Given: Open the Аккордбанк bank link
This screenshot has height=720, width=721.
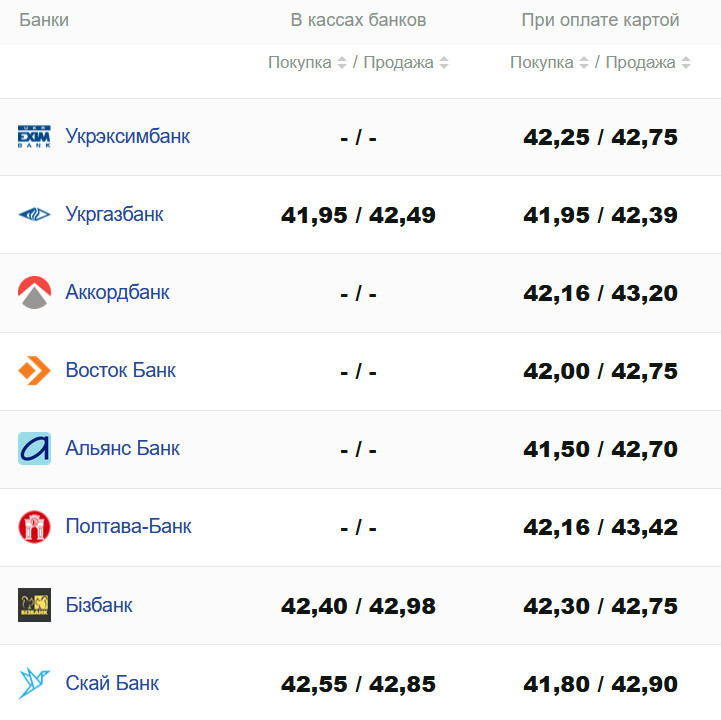Looking at the screenshot, I should pos(117,292).
